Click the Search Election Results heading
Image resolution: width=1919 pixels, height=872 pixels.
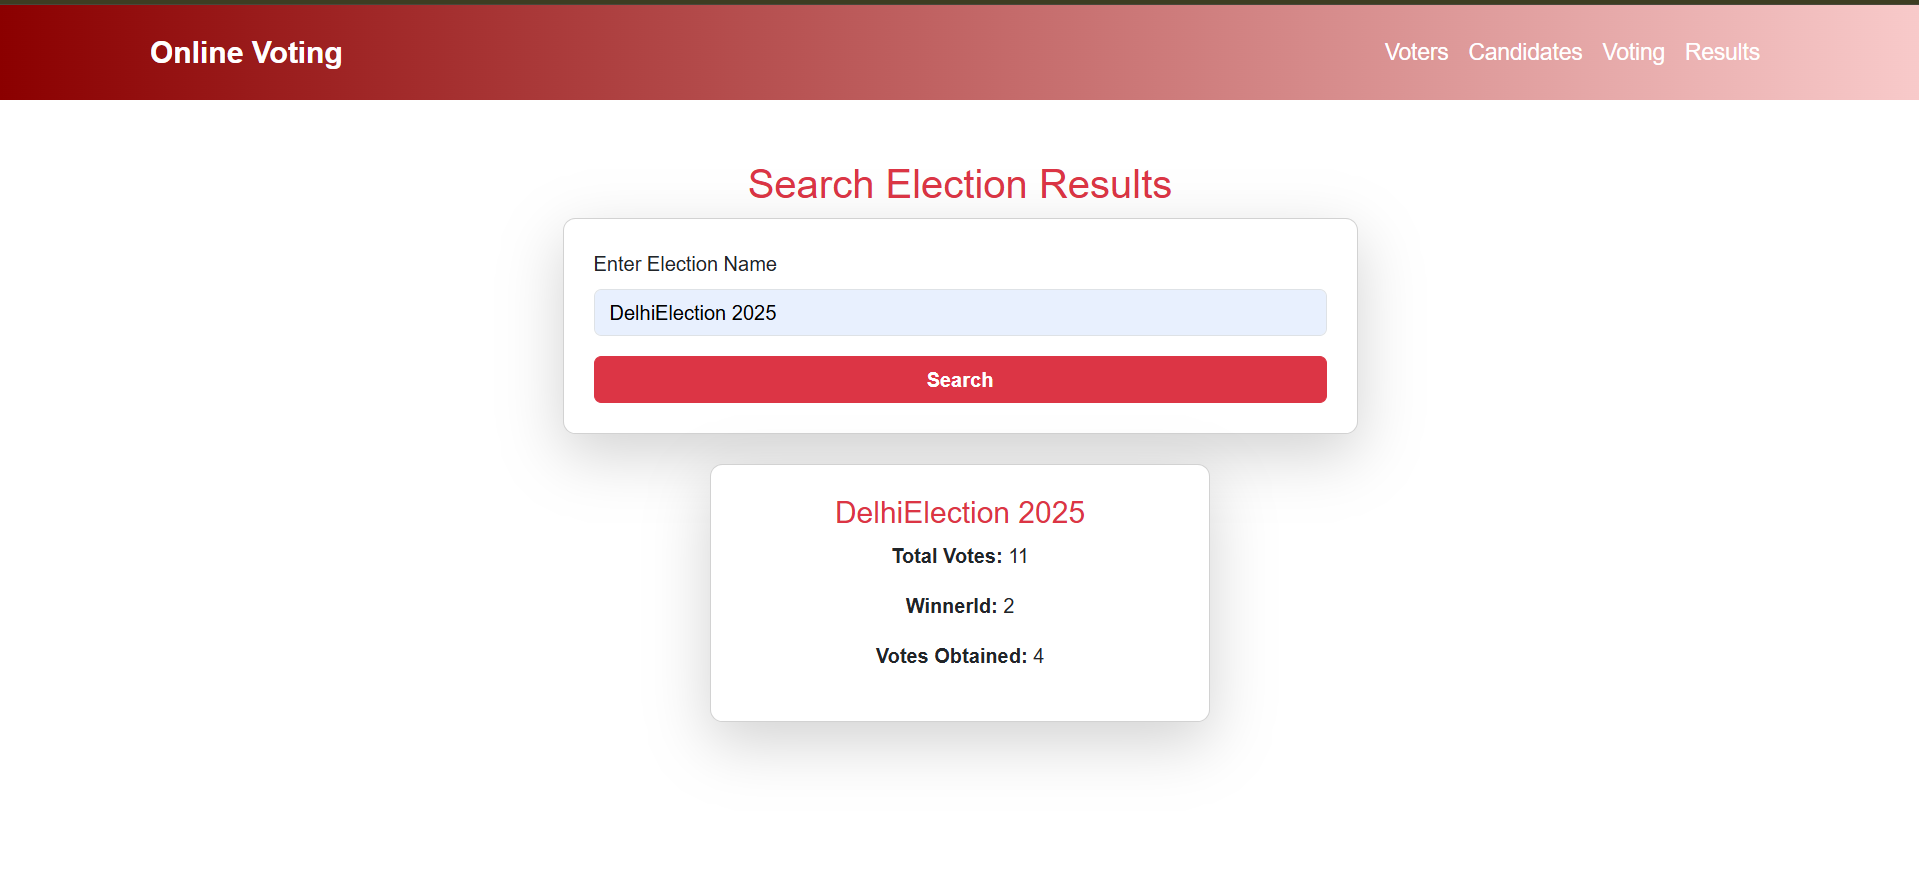tap(960, 184)
